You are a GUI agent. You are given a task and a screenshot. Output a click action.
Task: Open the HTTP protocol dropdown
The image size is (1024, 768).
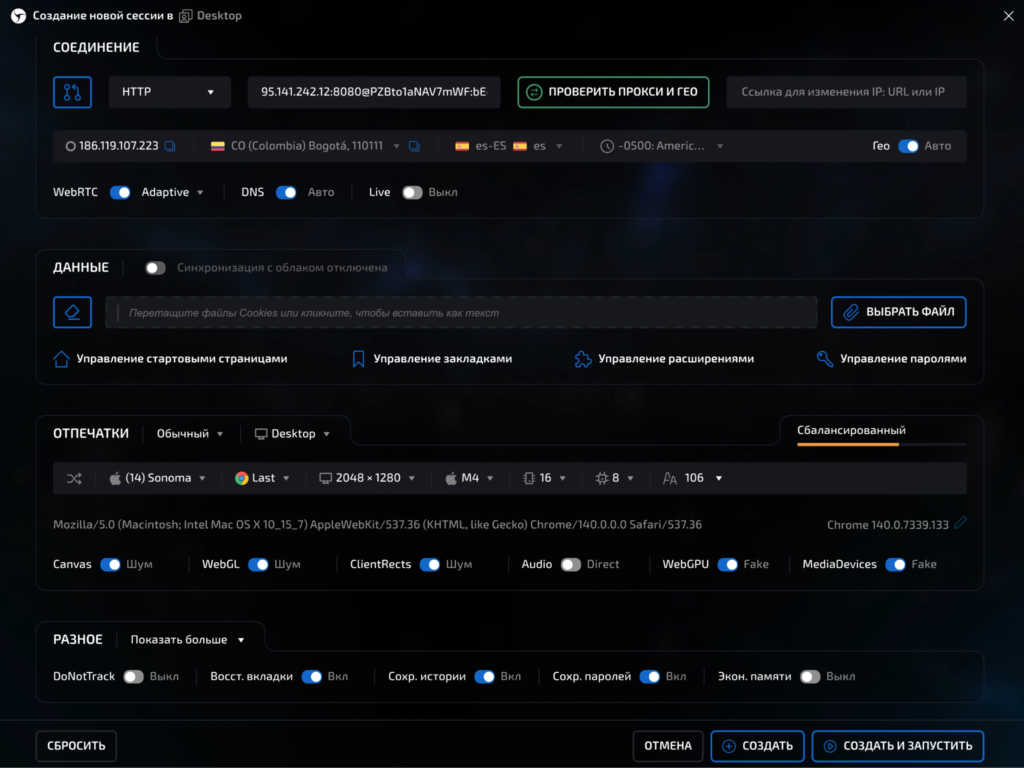pos(169,92)
